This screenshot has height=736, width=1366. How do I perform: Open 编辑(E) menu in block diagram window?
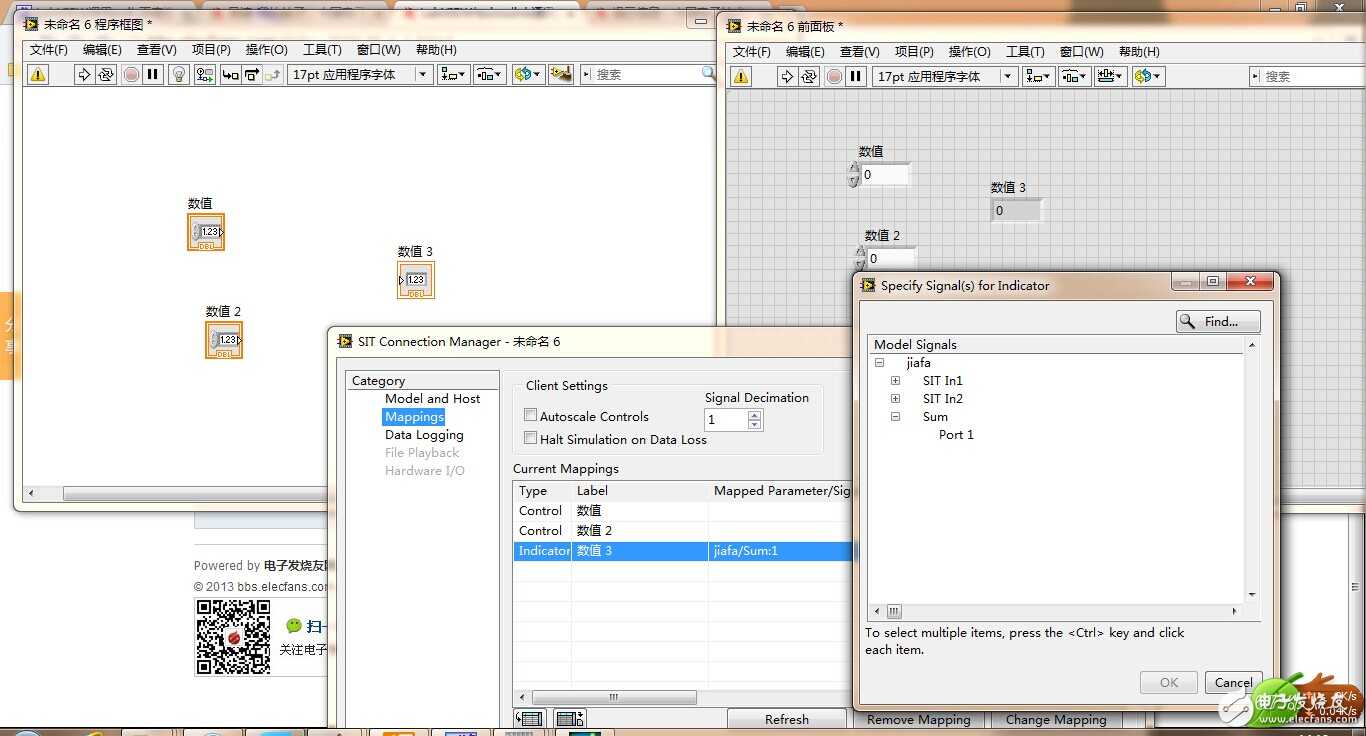point(102,50)
